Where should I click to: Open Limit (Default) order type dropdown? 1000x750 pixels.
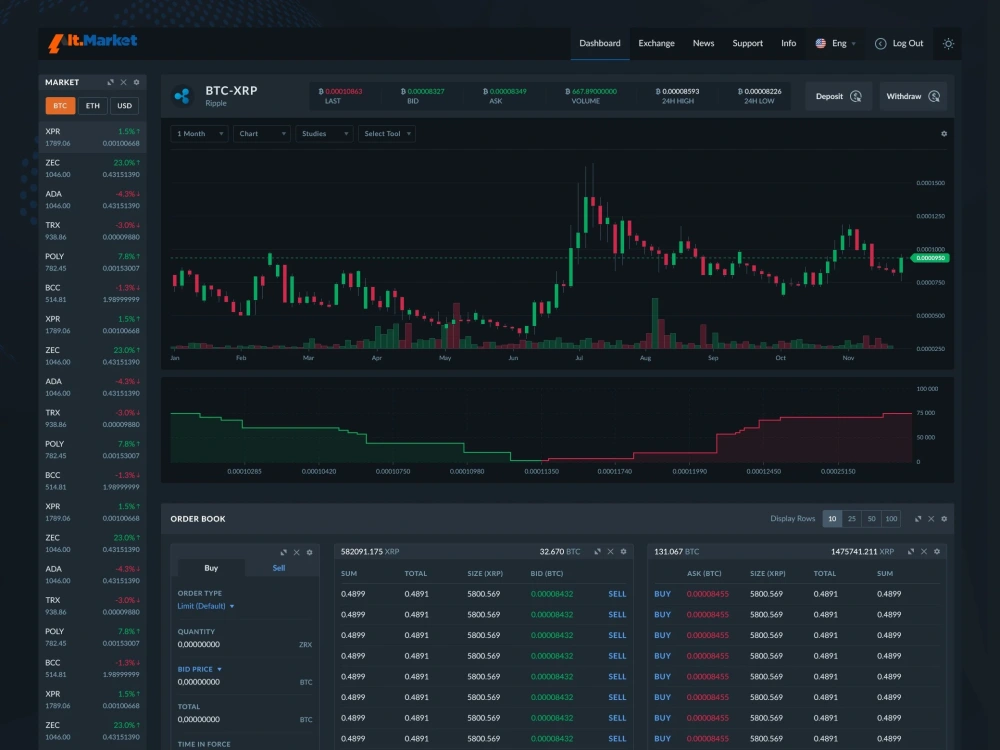pyautogui.click(x=206, y=606)
